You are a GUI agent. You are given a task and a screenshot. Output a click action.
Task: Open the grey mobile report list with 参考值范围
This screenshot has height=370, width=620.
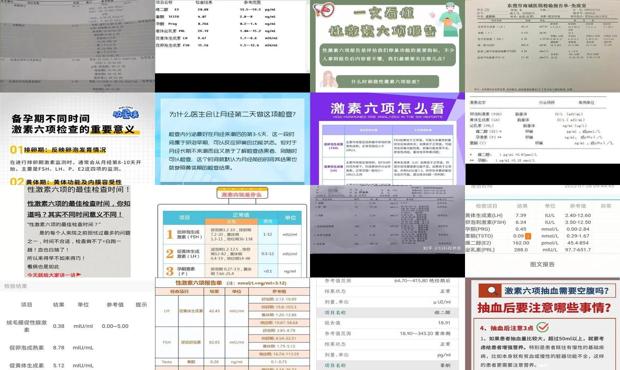[388, 324]
